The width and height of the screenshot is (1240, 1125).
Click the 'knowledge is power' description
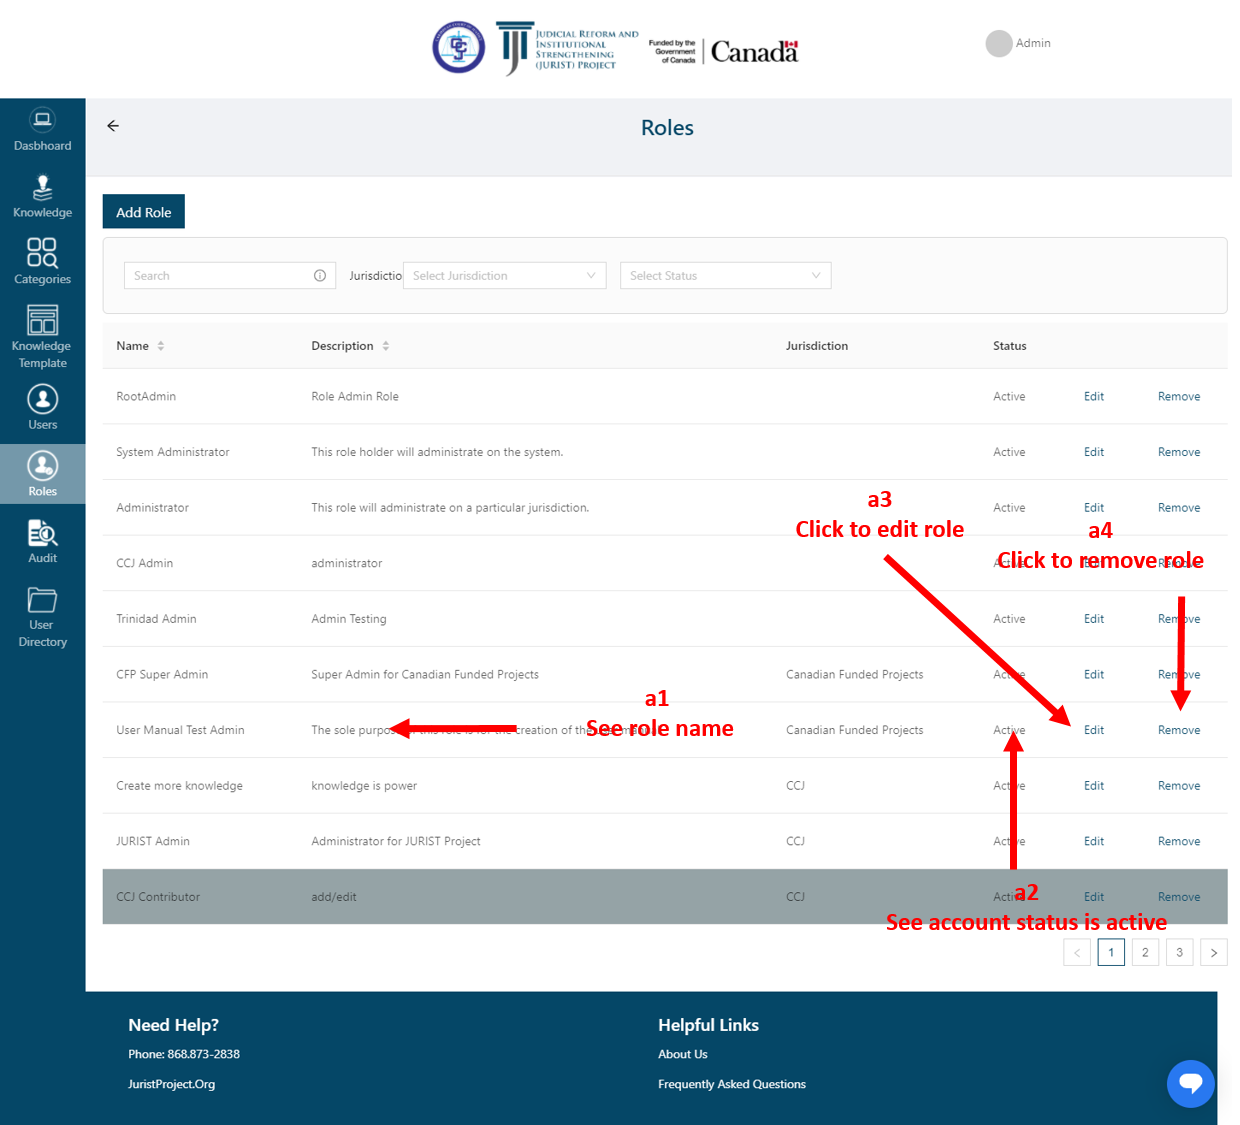[364, 786]
